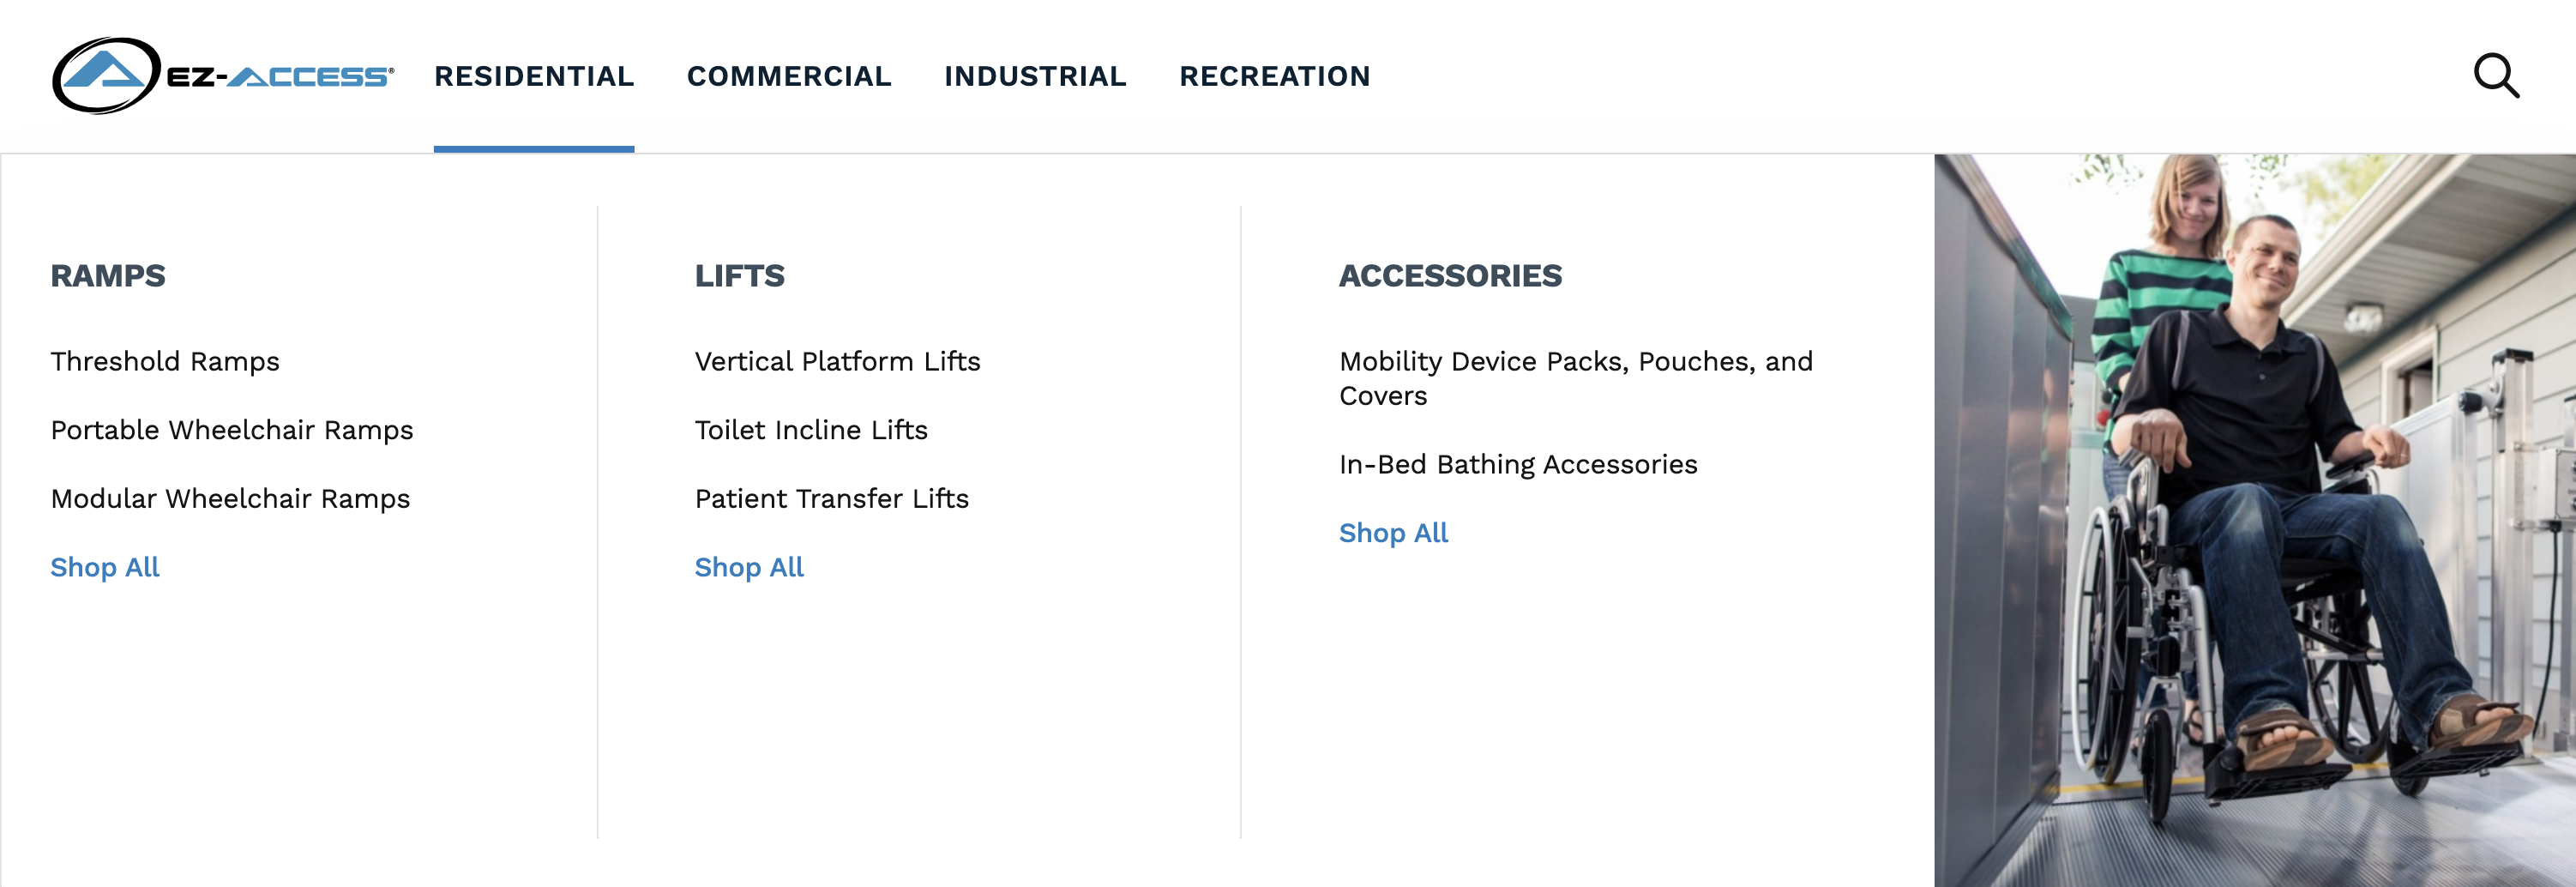The image size is (2576, 887).
Task: Open Modular Wheelchair Ramps
Action: [x=230, y=498]
